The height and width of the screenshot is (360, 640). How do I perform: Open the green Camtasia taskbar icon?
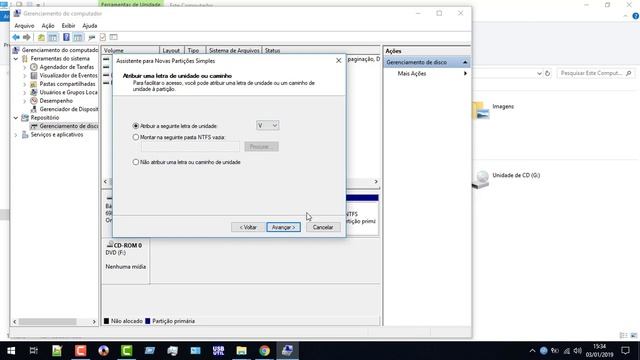click(127, 351)
